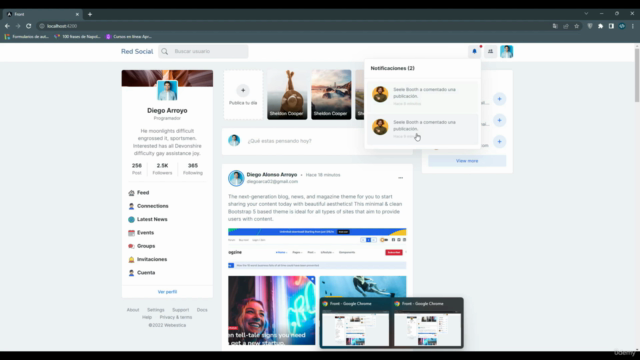Open the Settings footer link
The height and width of the screenshot is (360, 640).
(x=156, y=310)
